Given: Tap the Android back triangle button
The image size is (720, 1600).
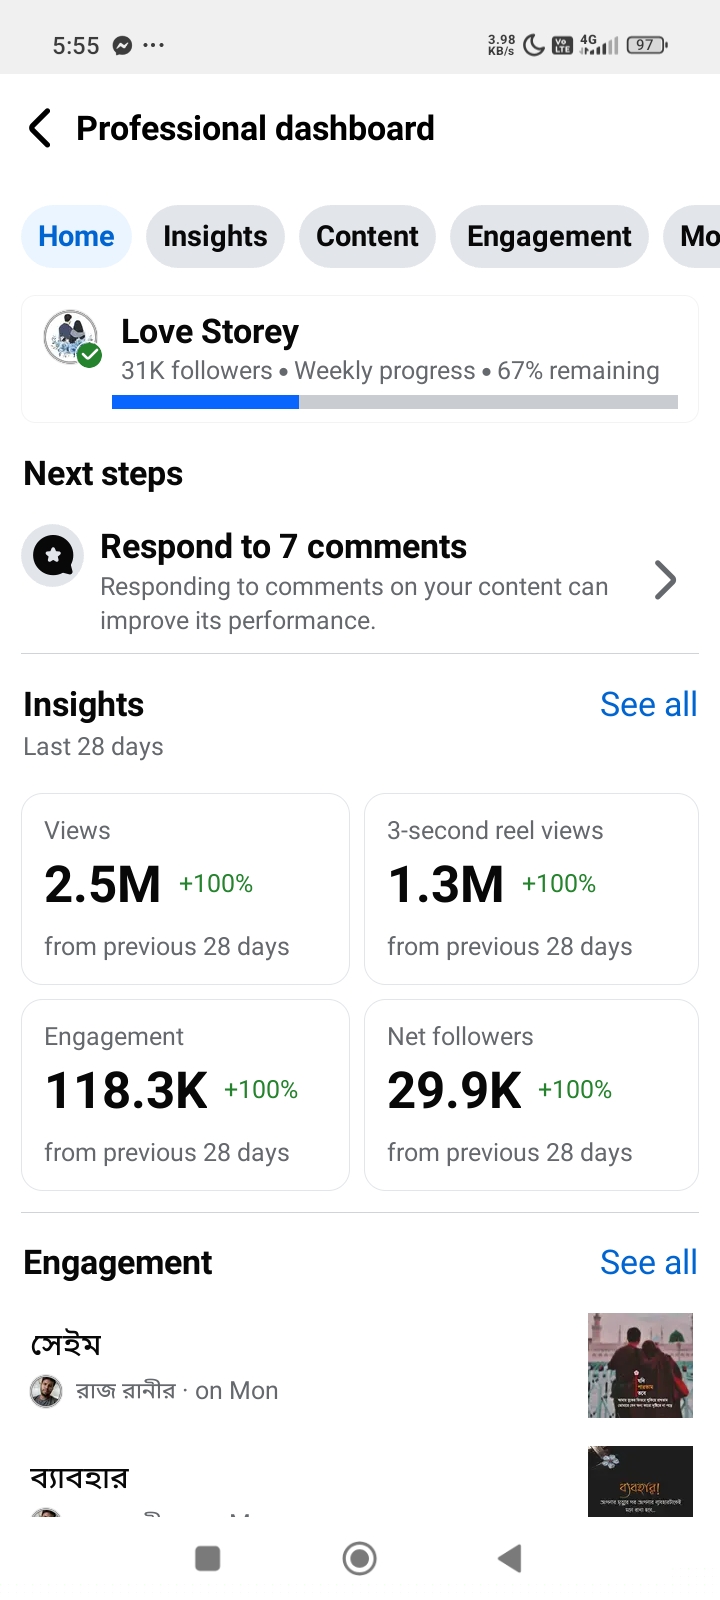Looking at the screenshot, I should pyautogui.click(x=510, y=1558).
